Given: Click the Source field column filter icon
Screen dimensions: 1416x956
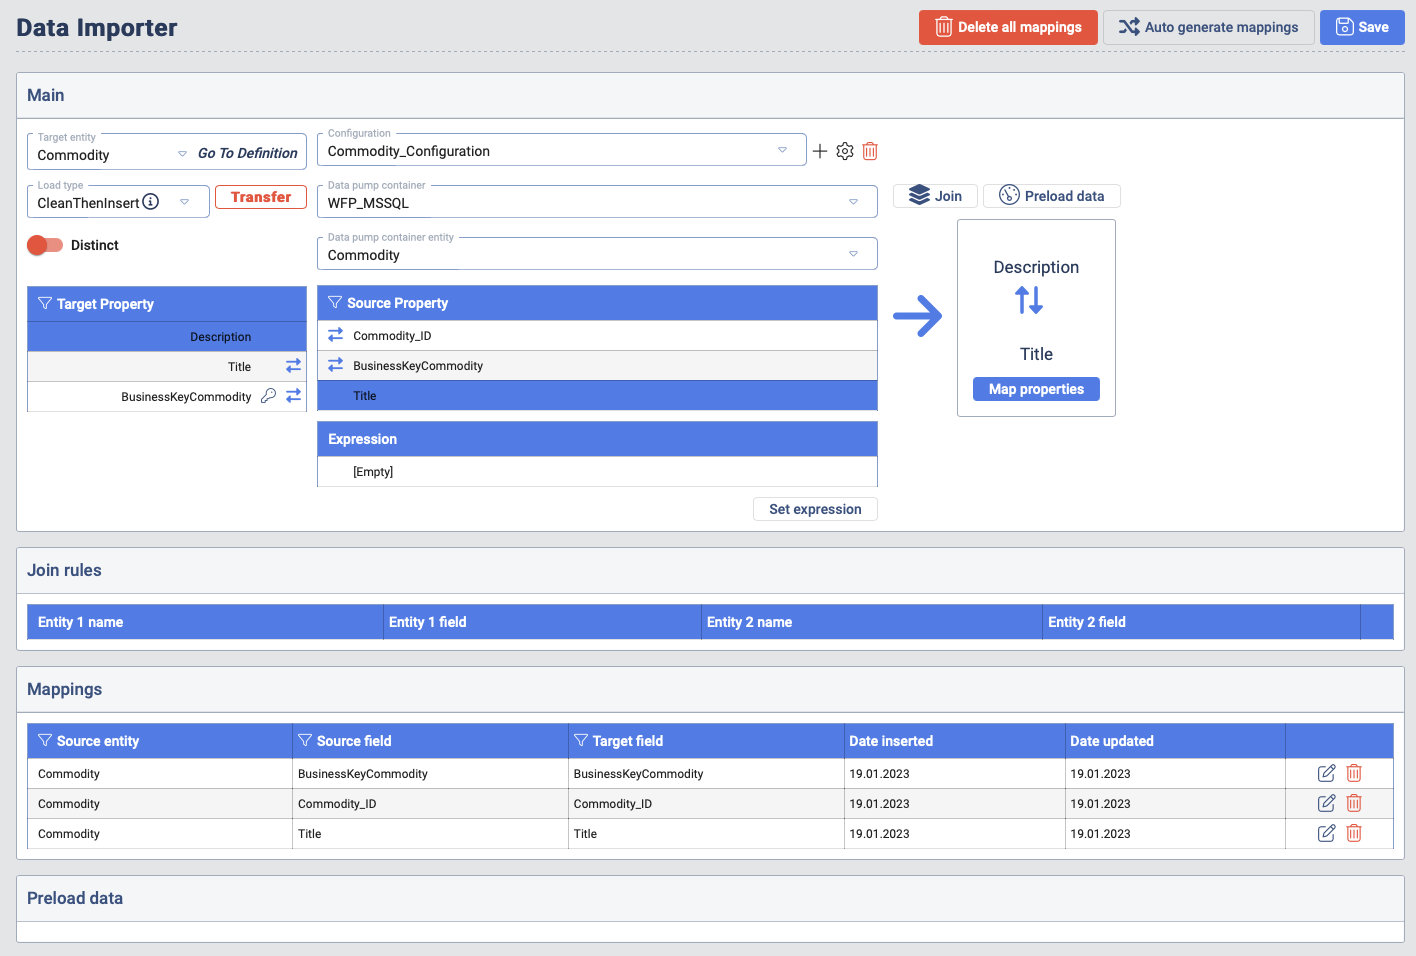Looking at the screenshot, I should (305, 740).
